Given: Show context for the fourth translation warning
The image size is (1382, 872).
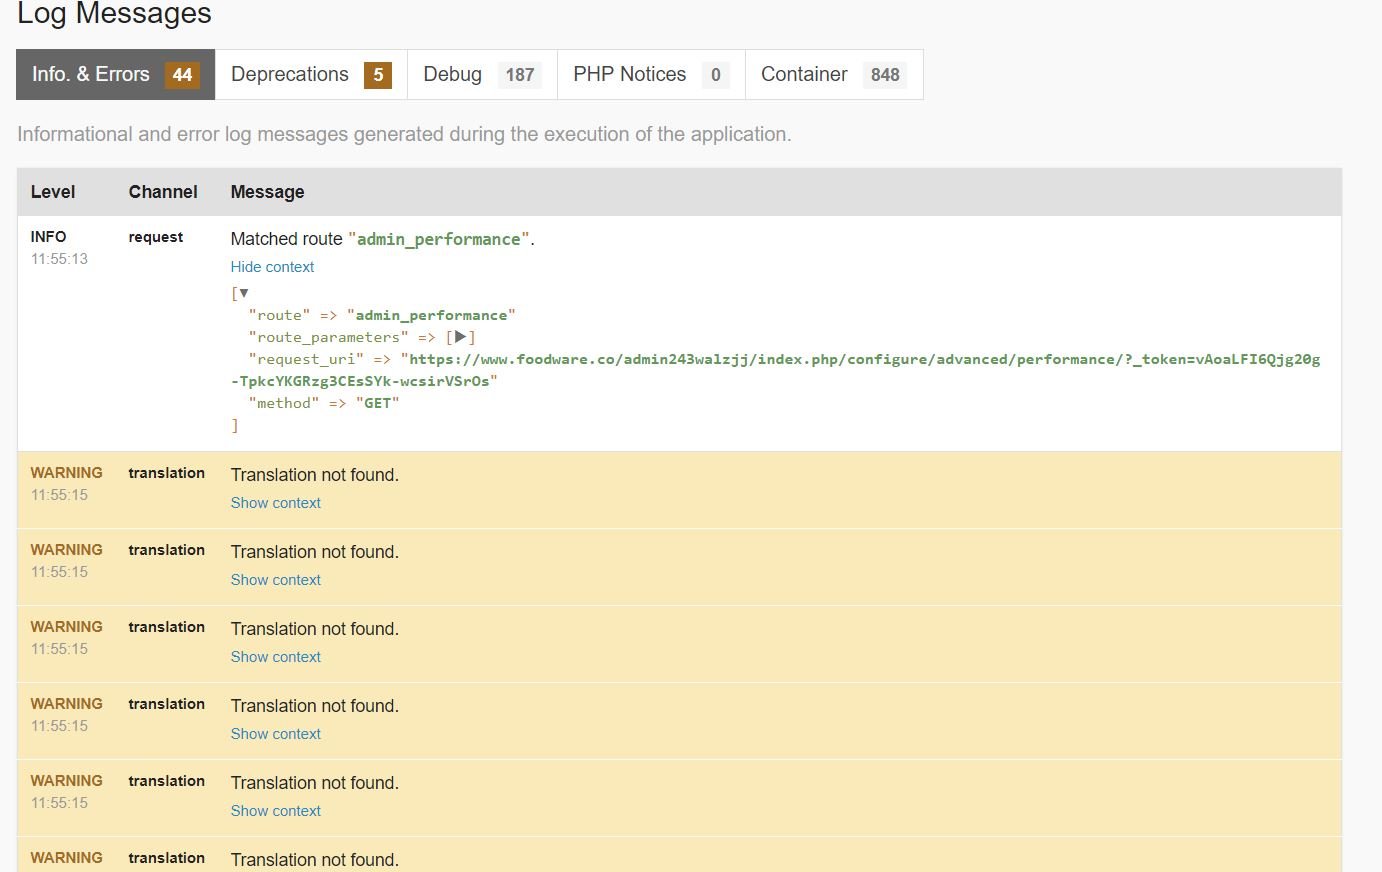Looking at the screenshot, I should click(275, 734).
